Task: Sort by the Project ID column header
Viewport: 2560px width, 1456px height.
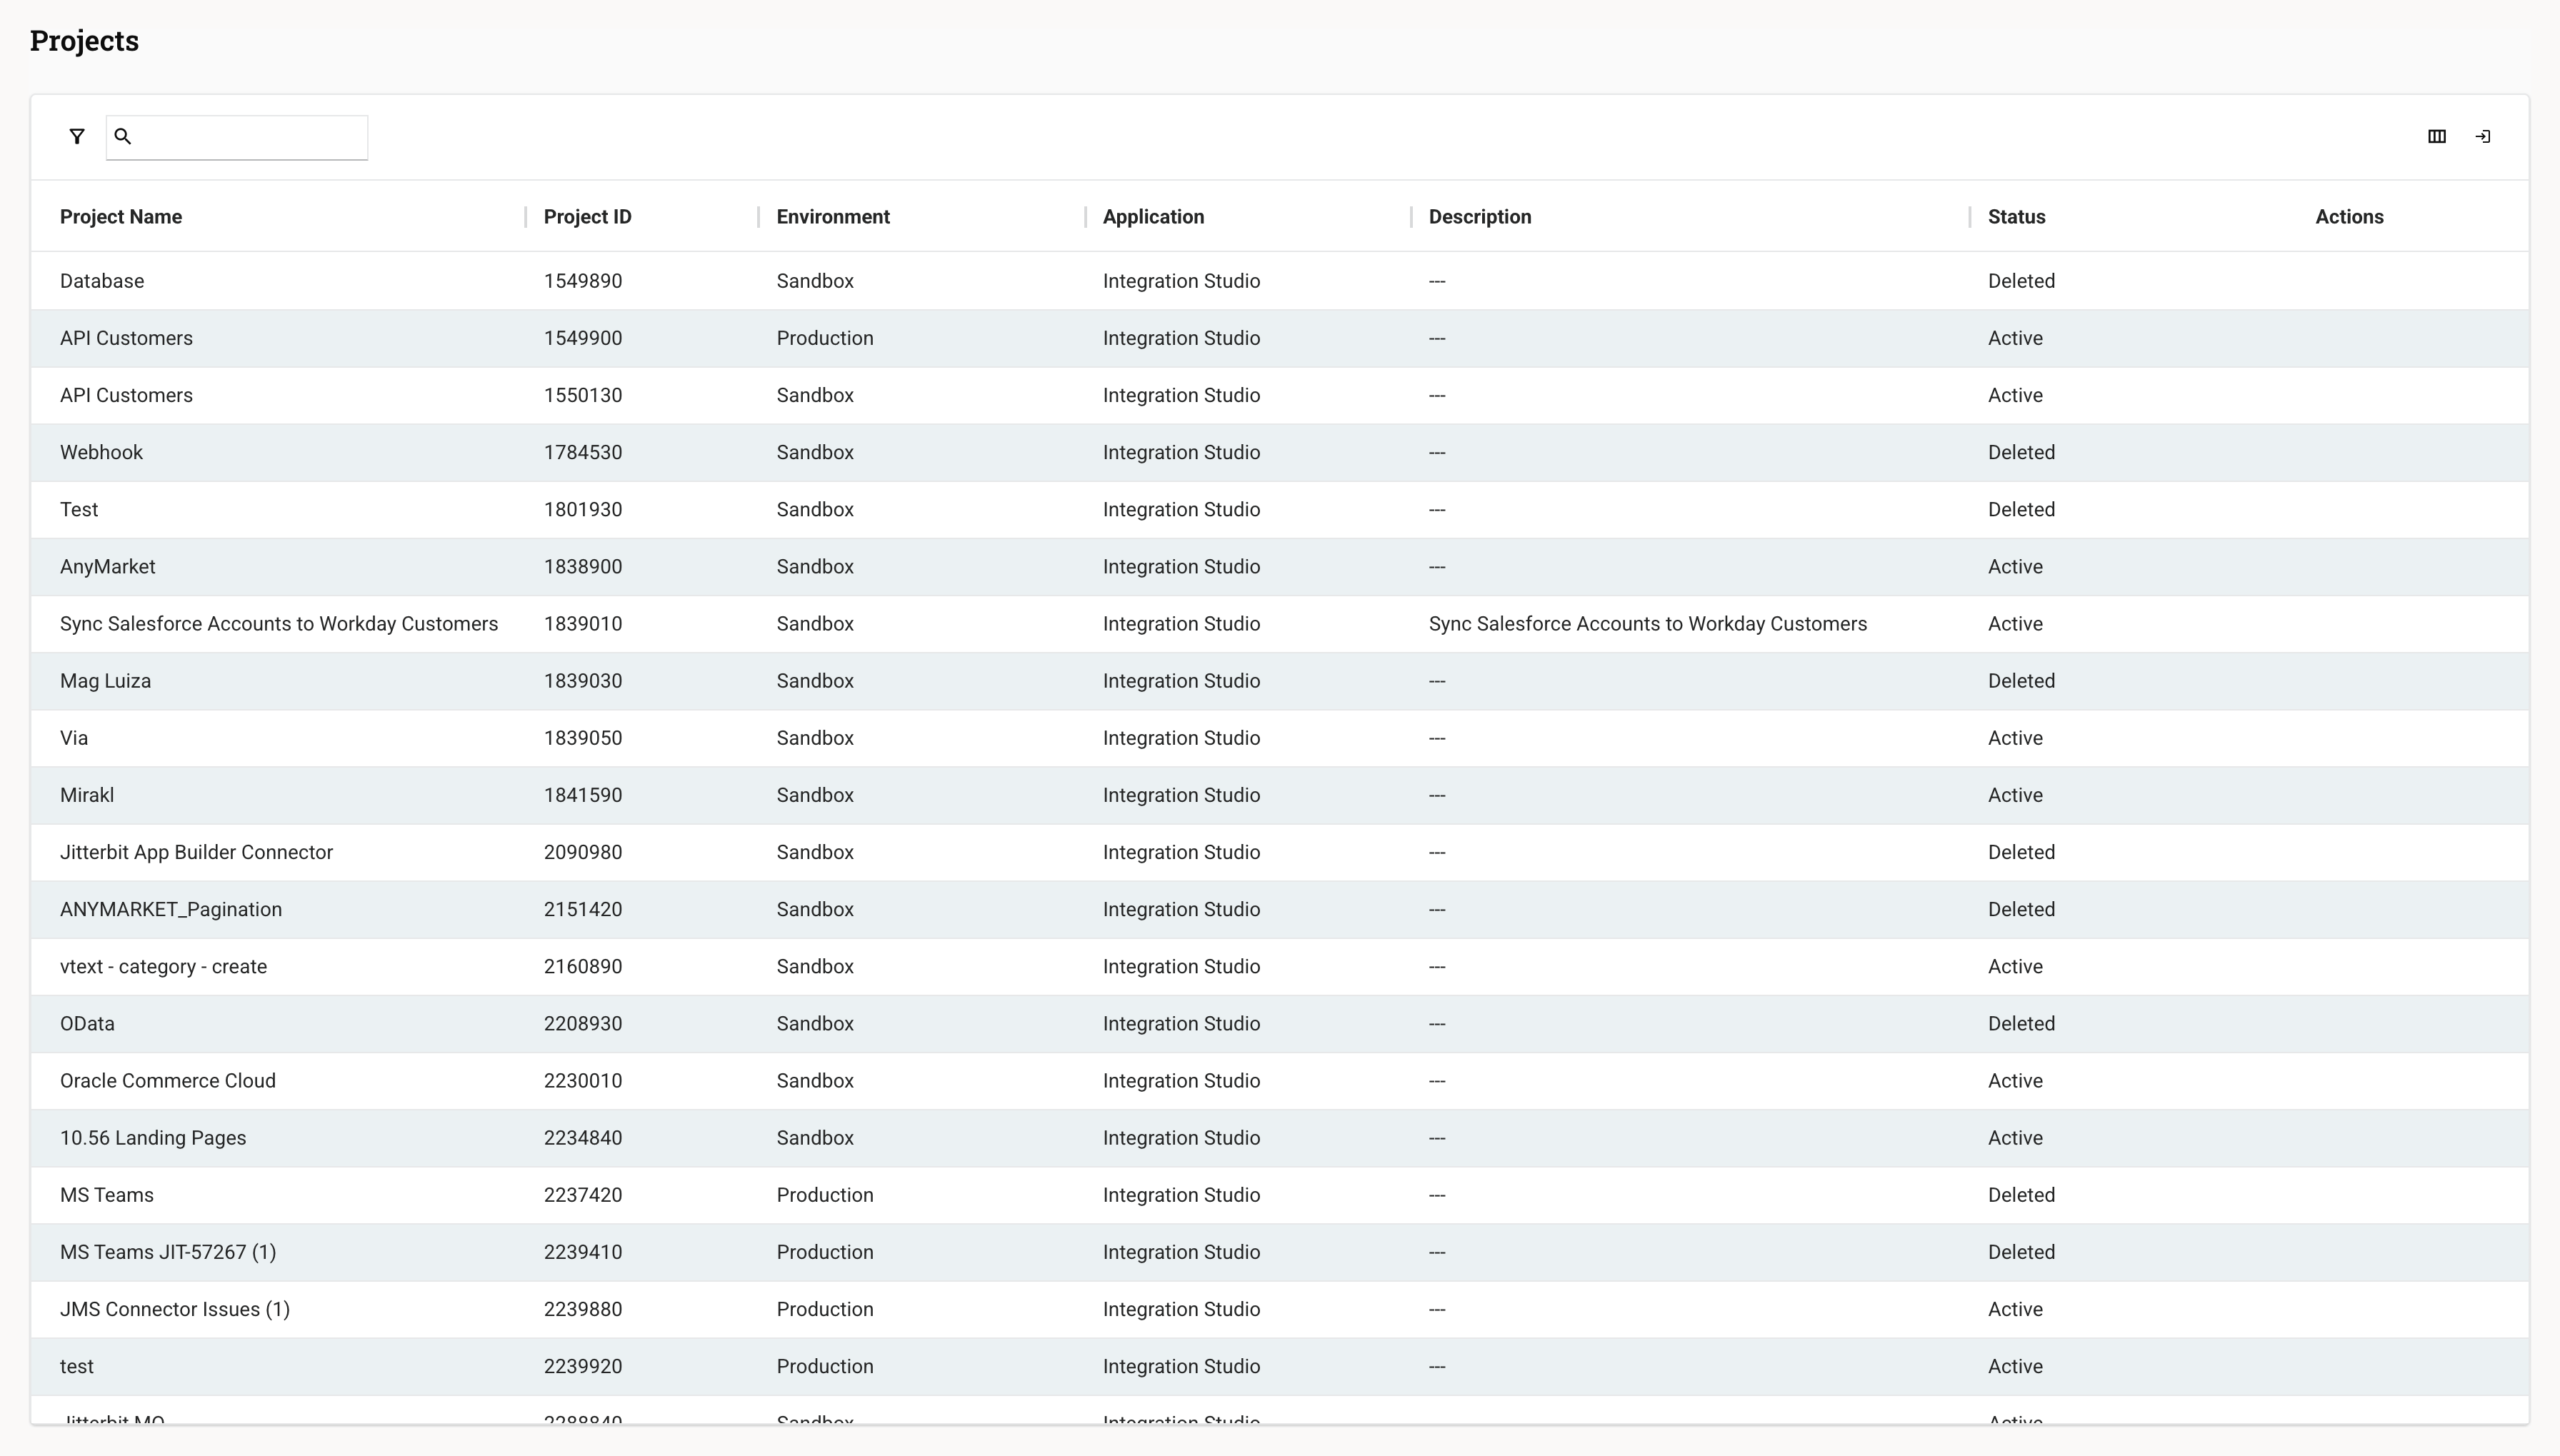Action: coord(586,216)
